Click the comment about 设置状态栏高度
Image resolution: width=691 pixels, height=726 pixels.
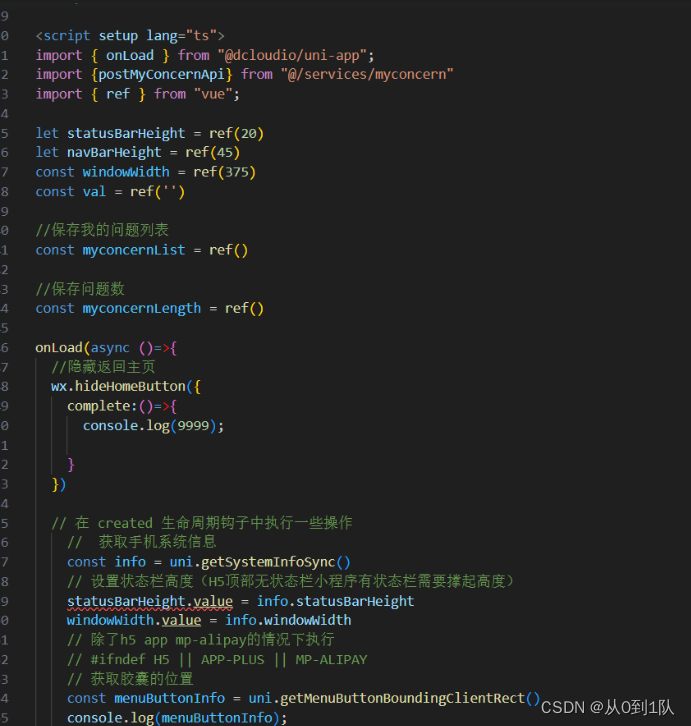pyautogui.click(x=291, y=582)
